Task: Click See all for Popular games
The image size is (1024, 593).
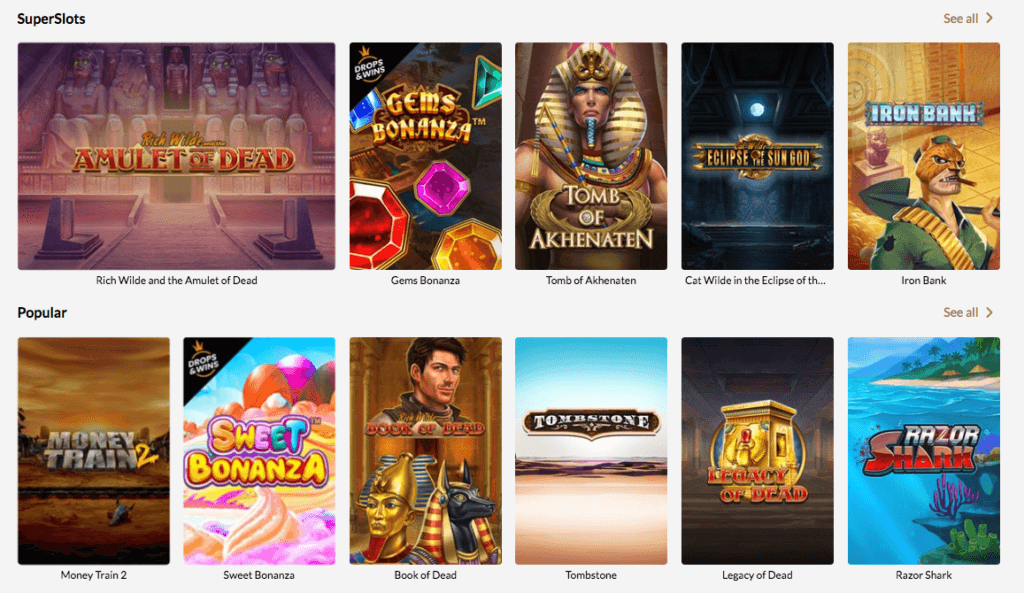Action: 961,313
